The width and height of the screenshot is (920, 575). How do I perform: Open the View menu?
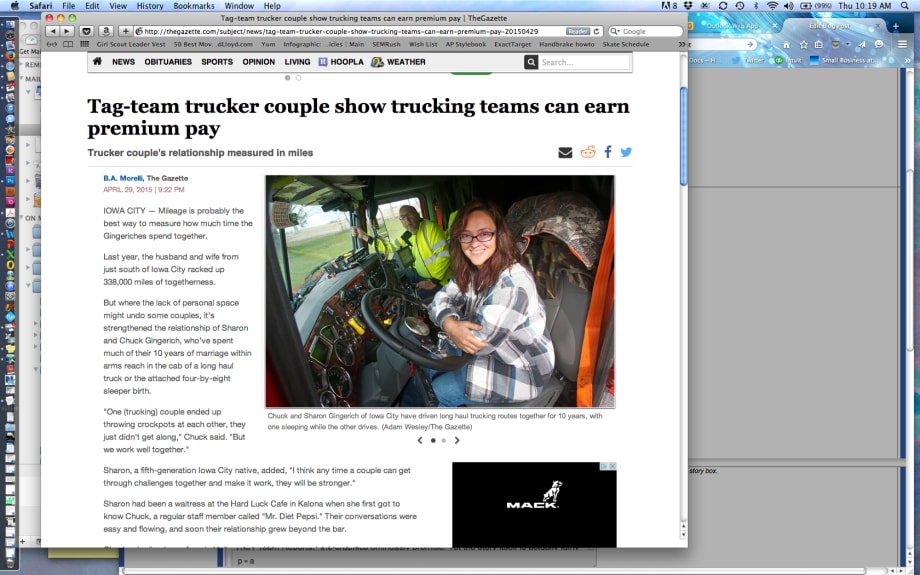[118, 5]
